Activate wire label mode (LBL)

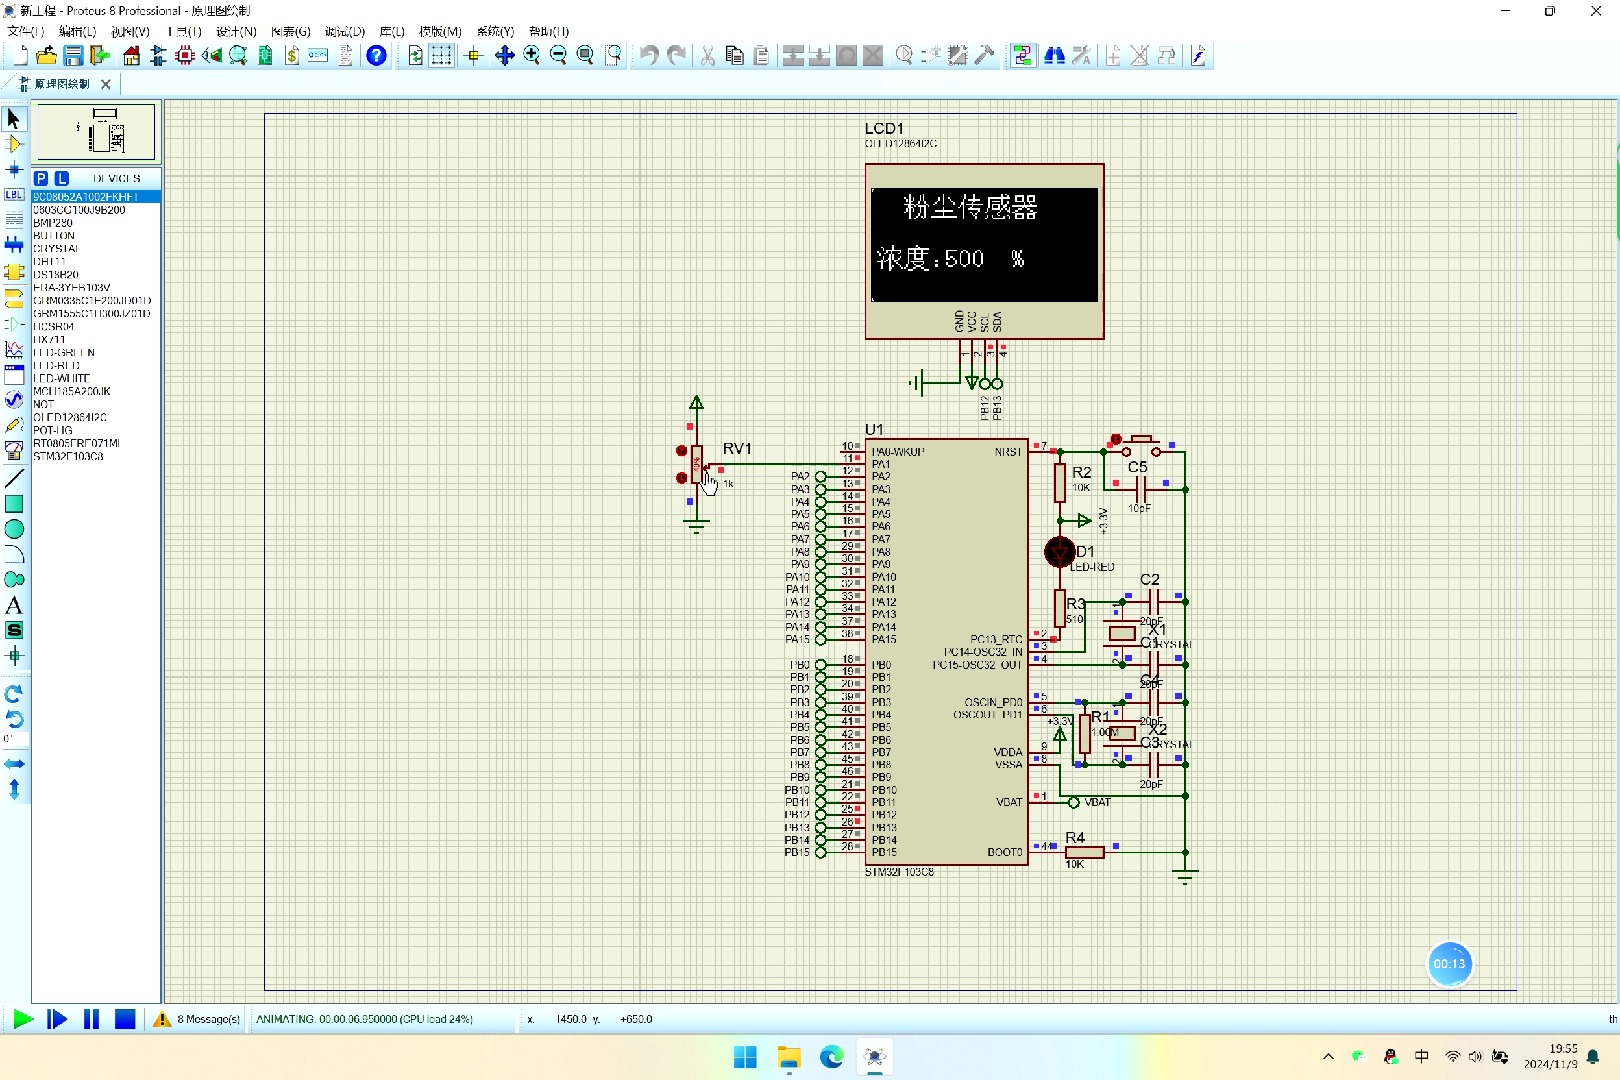tap(14, 194)
